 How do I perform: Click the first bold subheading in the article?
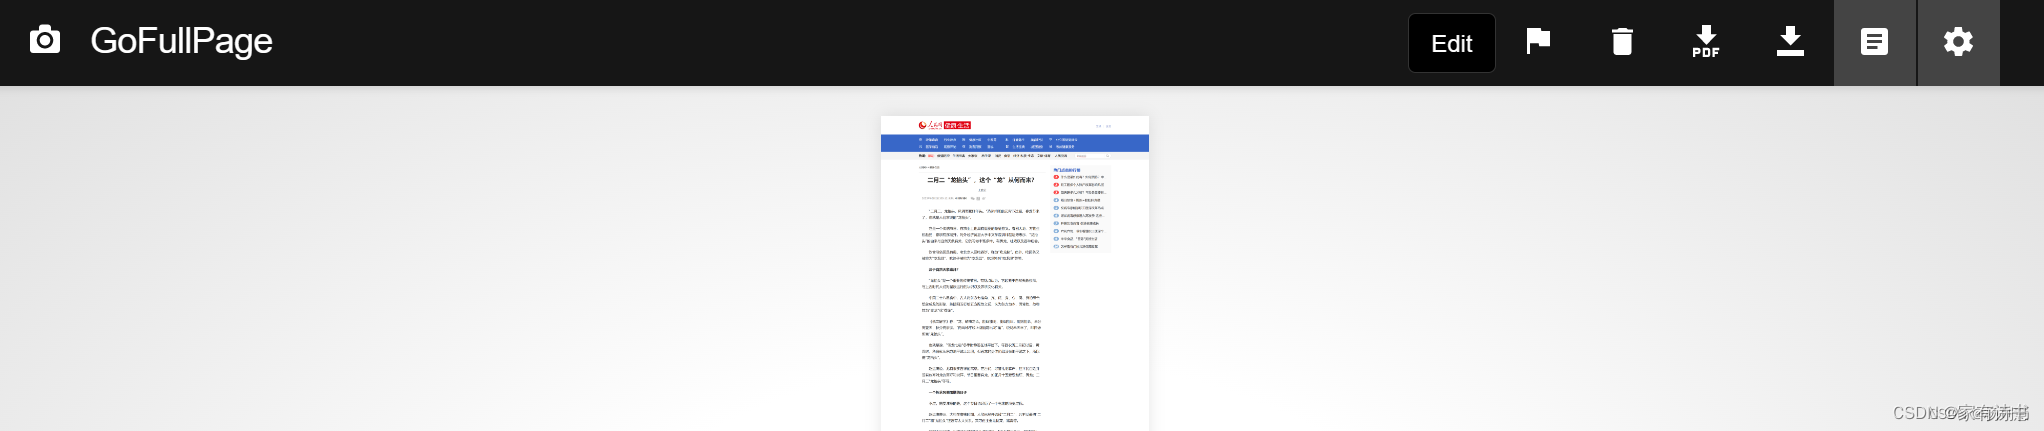[x=943, y=269]
